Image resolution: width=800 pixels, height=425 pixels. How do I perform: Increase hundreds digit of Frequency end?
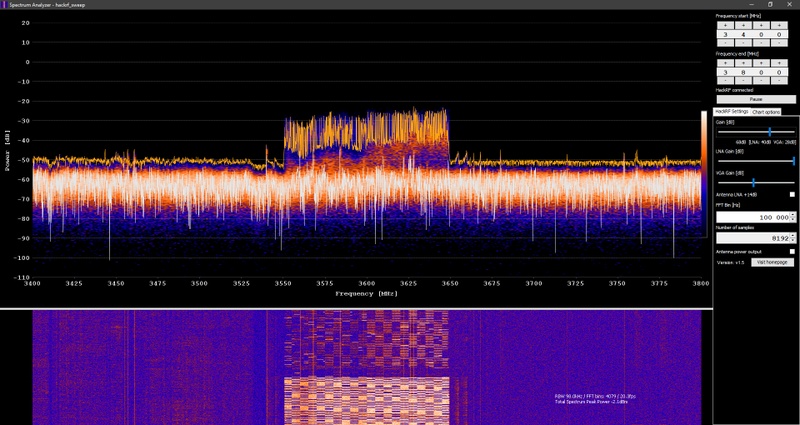[743, 63]
